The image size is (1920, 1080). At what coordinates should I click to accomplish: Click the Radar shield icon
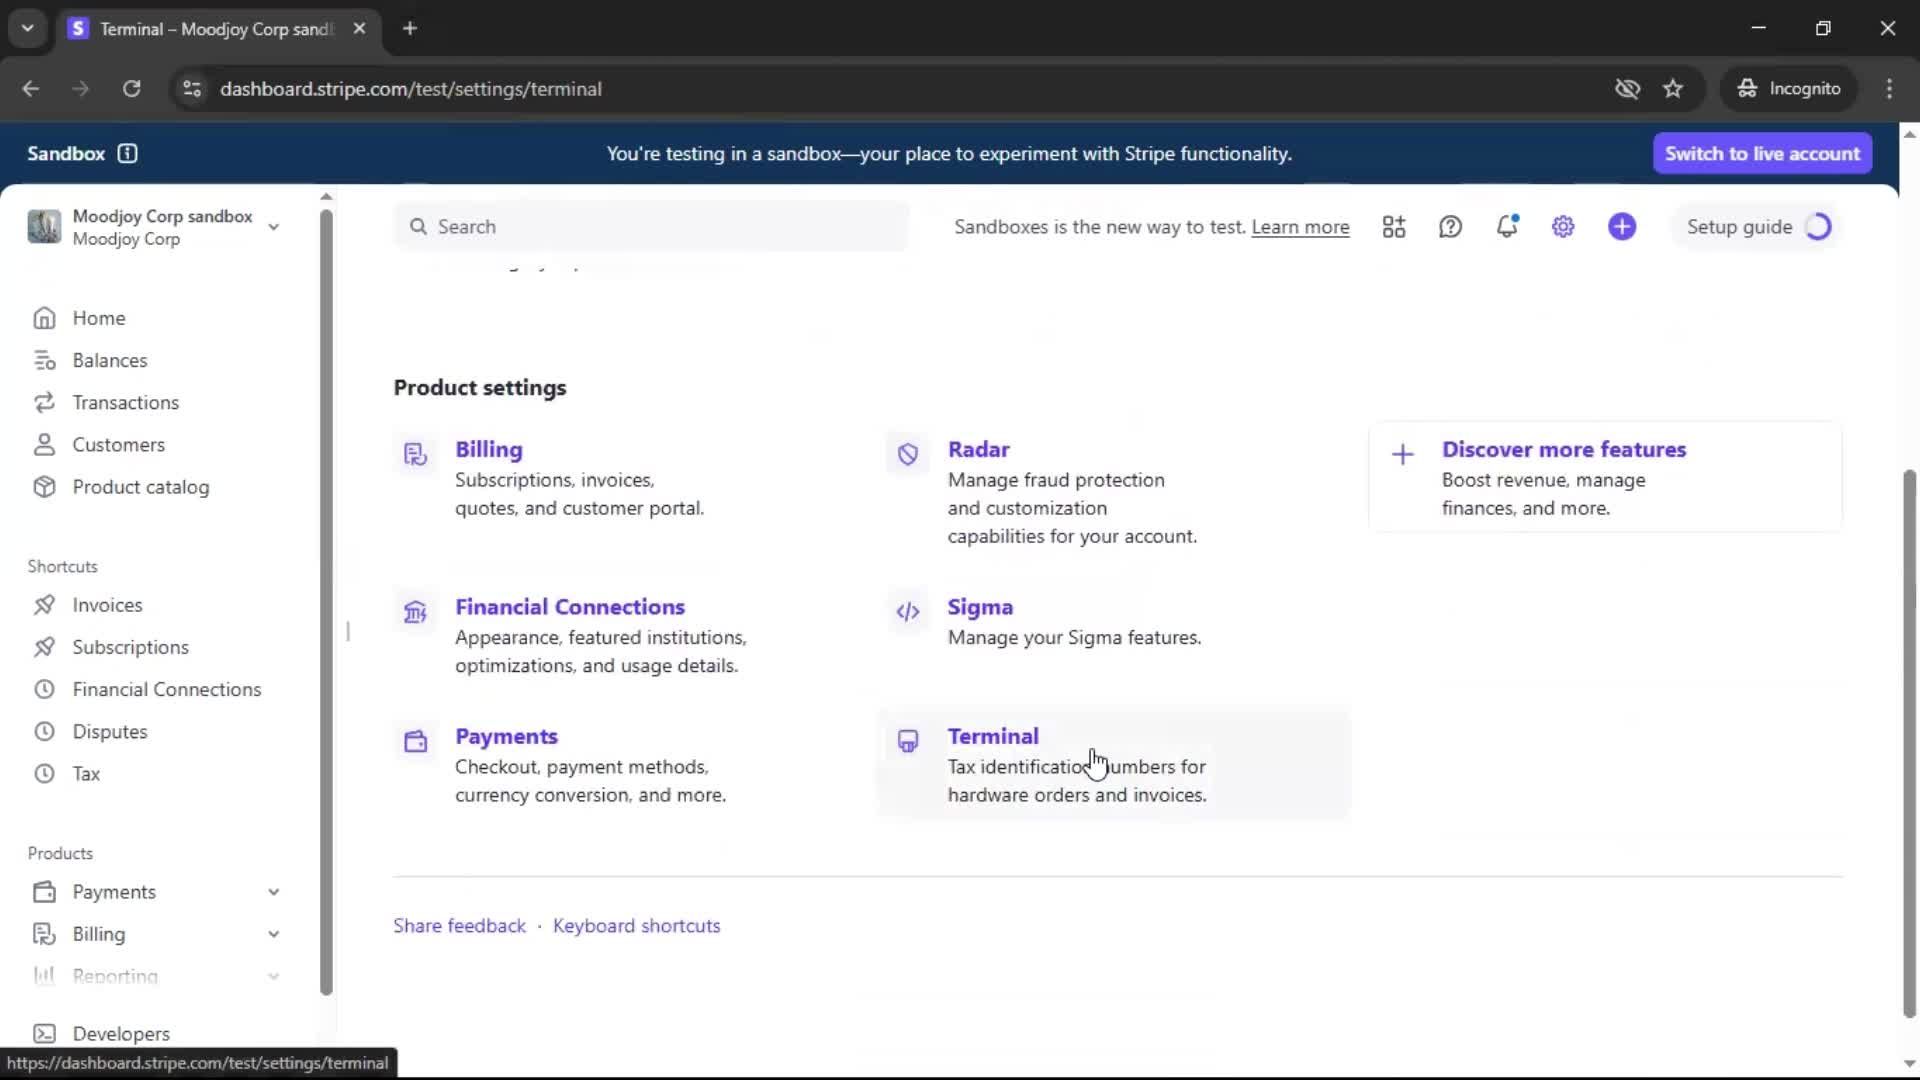pyautogui.click(x=907, y=455)
